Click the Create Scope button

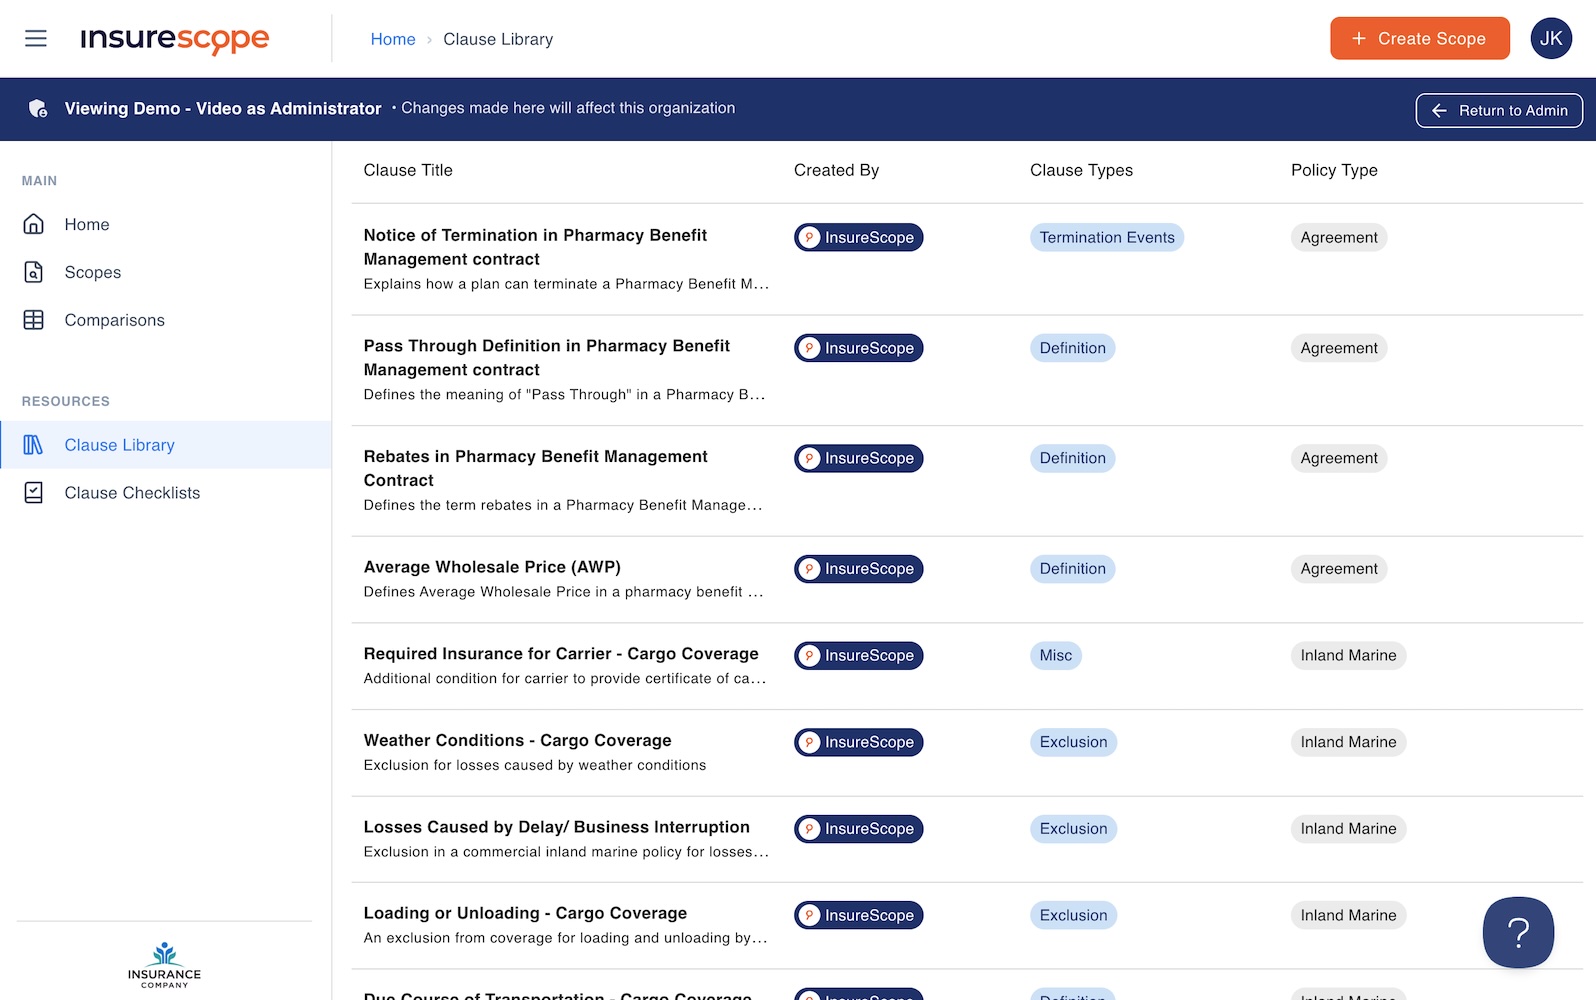1419,39
